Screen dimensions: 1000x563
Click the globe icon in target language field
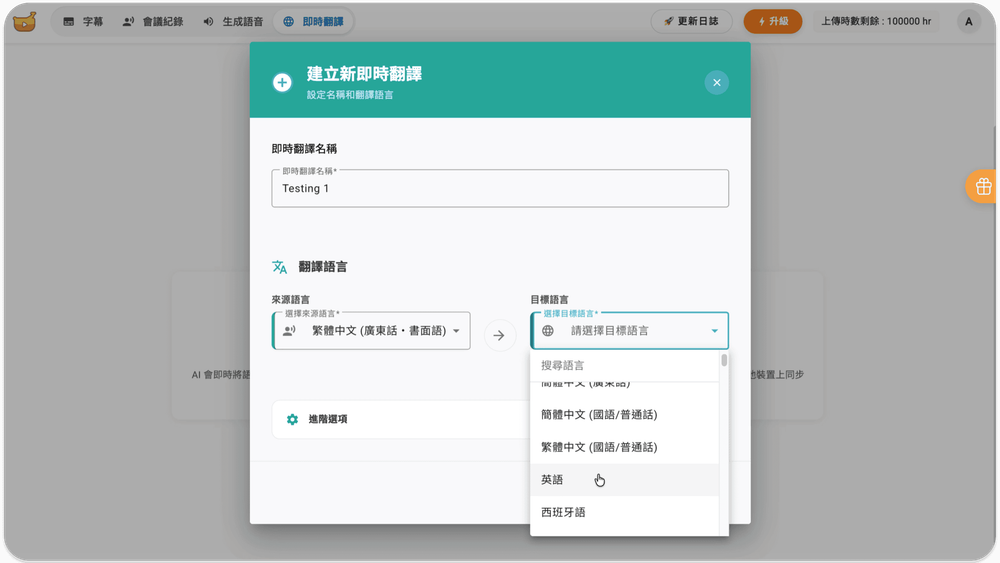click(x=548, y=331)
